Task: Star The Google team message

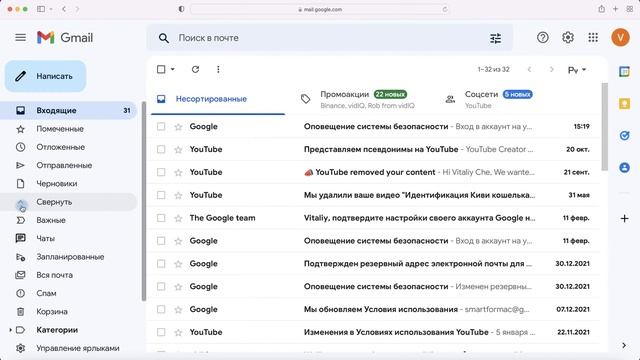Action: click(178, 218)
